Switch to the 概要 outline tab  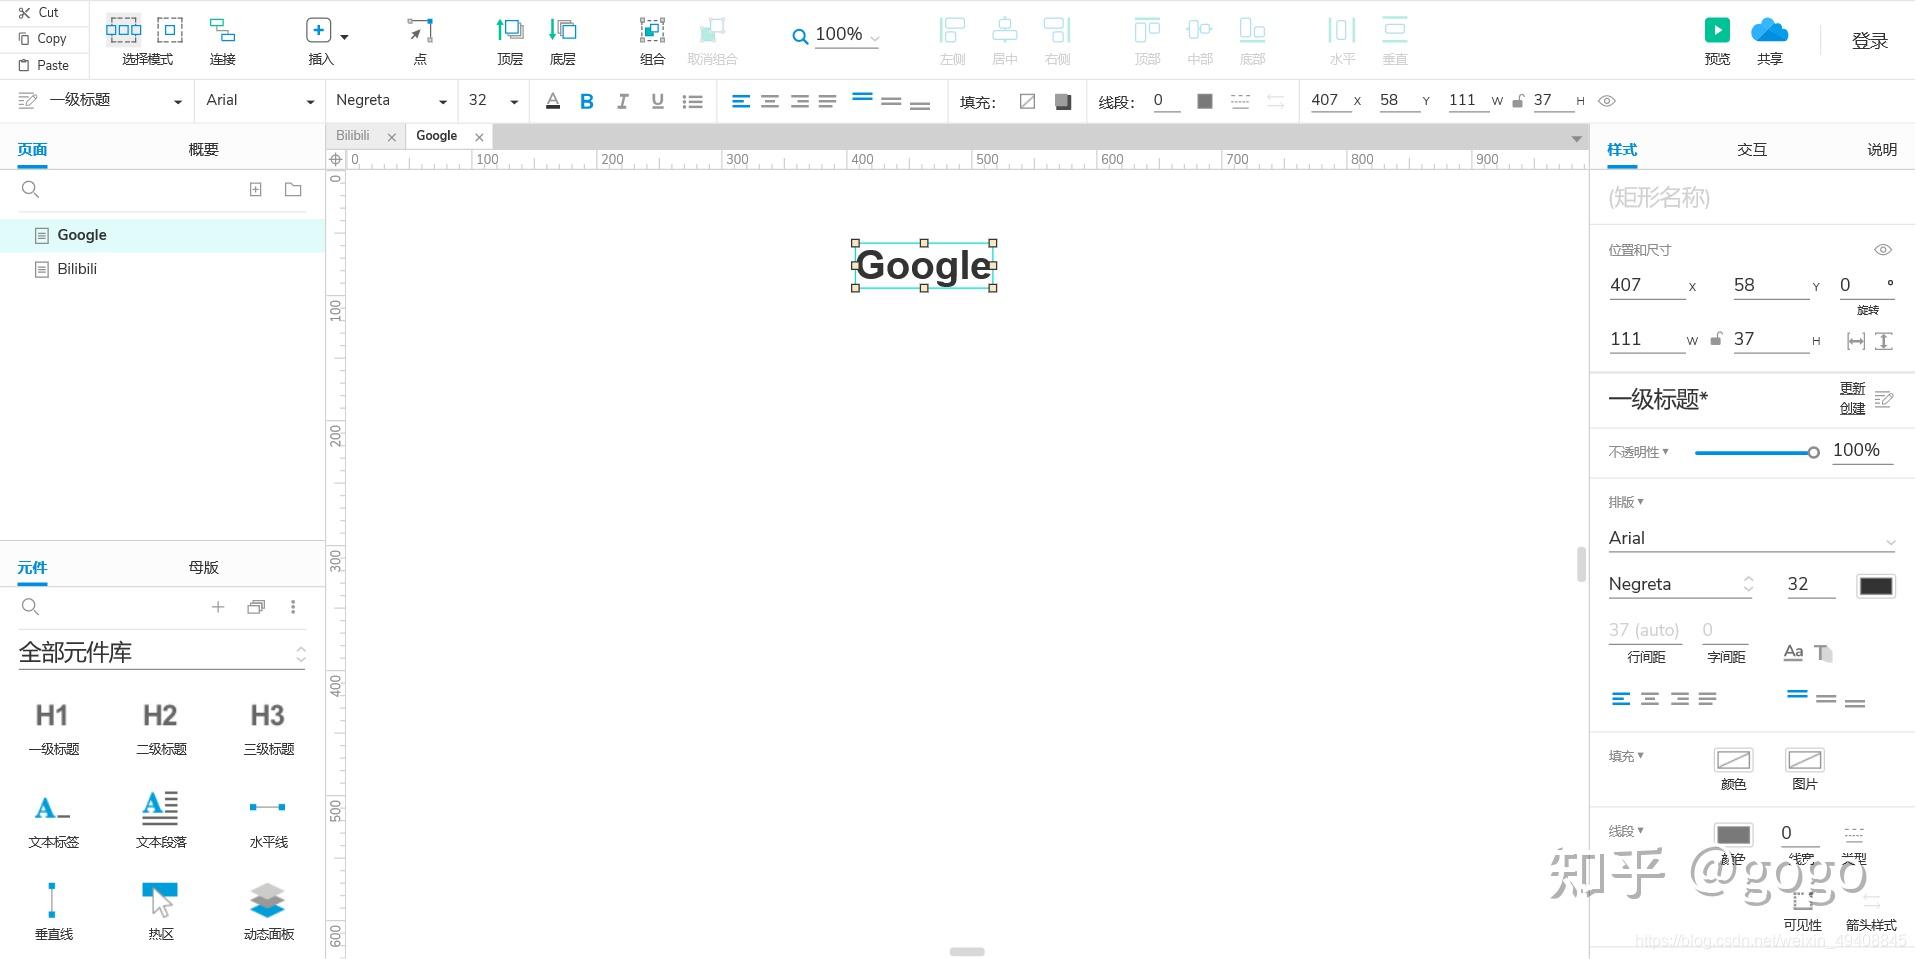coord(203,150)
